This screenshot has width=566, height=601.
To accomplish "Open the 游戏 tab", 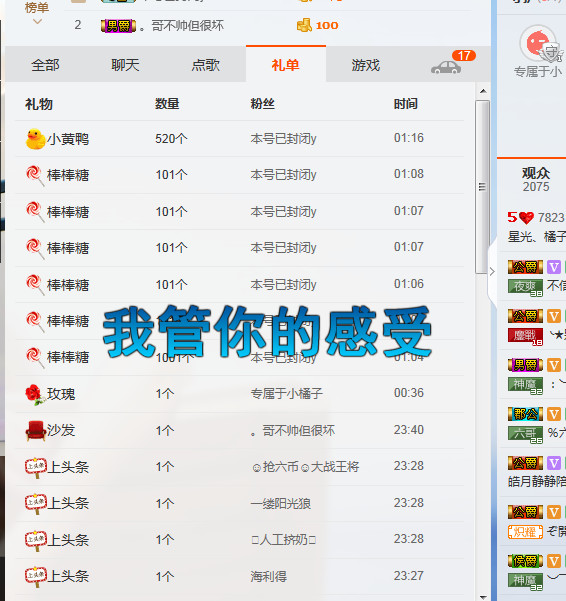I will 366,65.
